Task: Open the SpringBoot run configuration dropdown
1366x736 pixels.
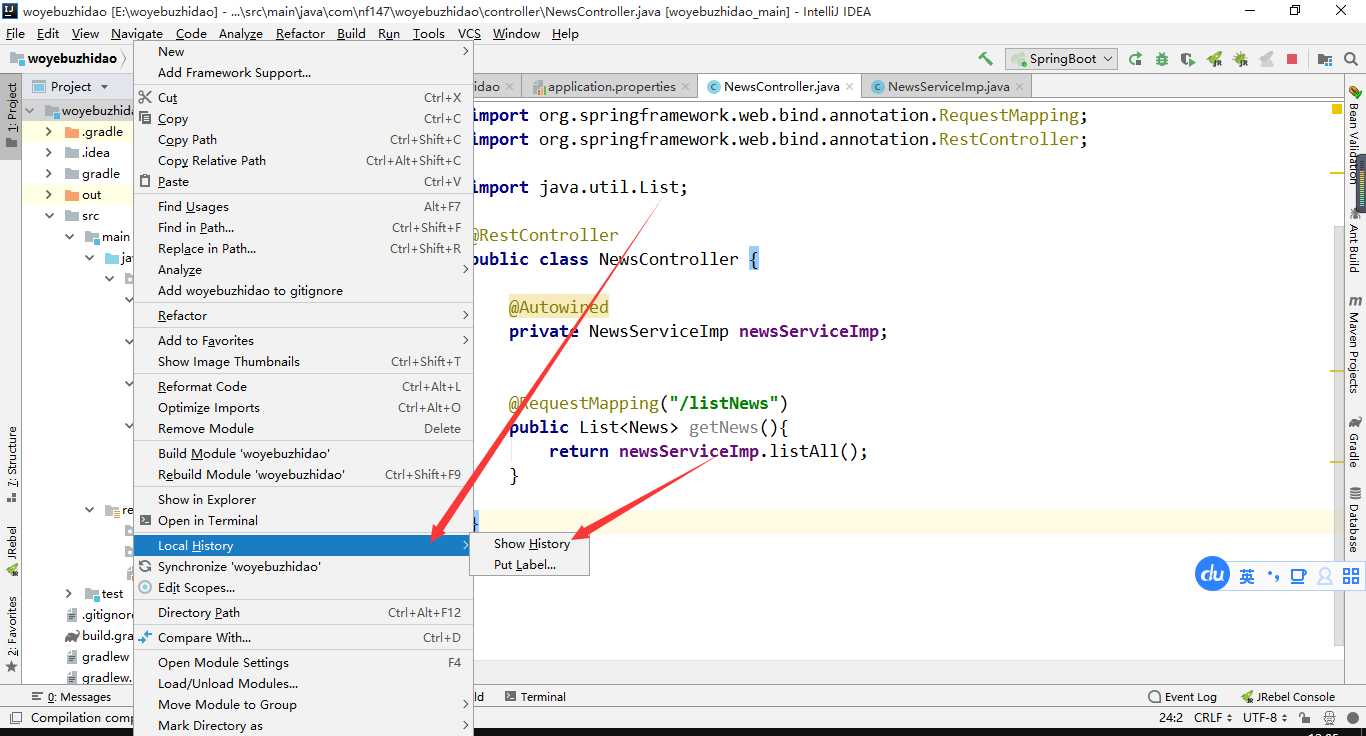Action: (x=1061, y=59)
